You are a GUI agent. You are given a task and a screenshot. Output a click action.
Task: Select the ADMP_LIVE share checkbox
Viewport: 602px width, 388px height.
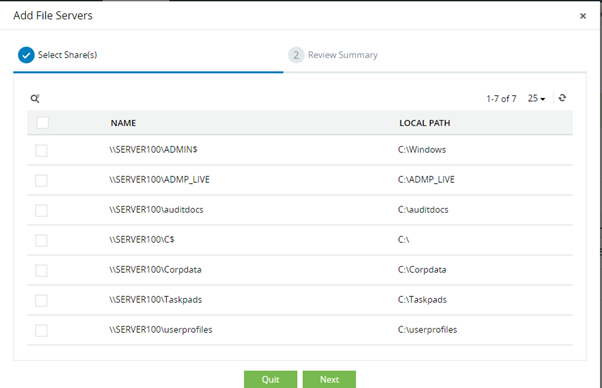41,180
